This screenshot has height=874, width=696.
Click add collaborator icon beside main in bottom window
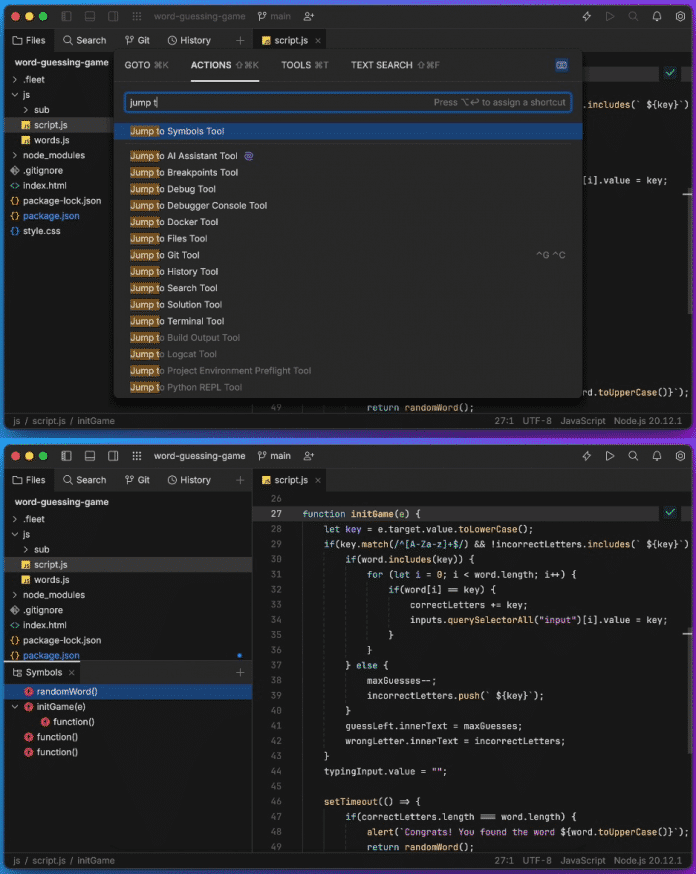click(308, 456)
